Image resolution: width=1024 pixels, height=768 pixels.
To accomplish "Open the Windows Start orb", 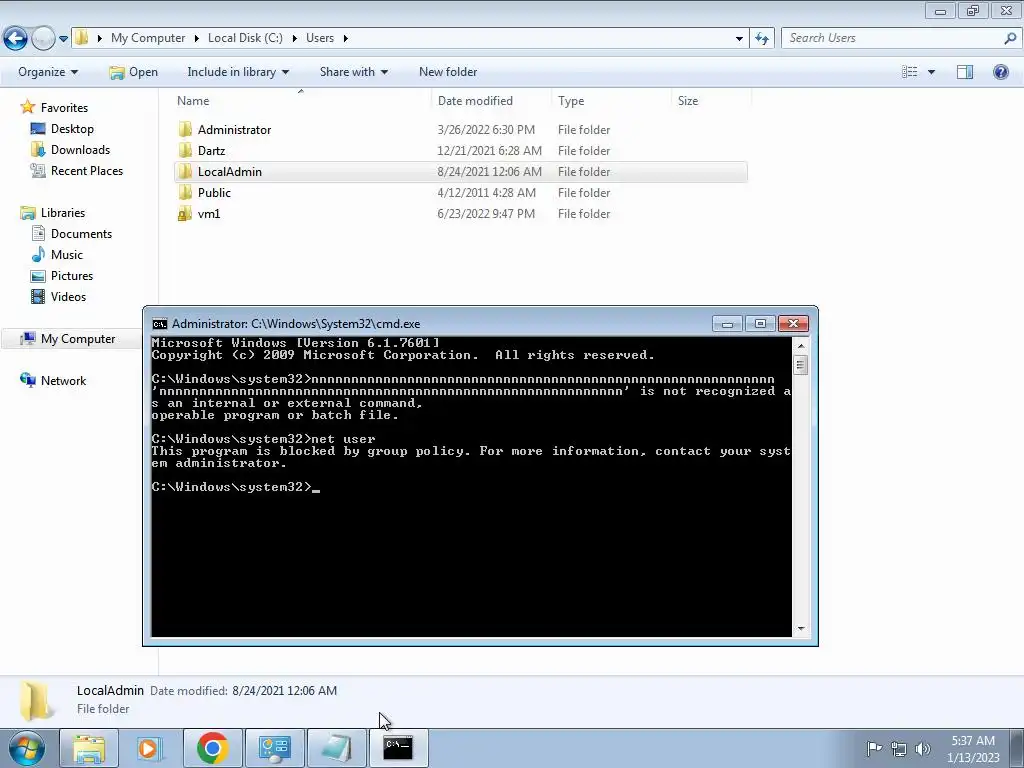I will coord(27,748).
